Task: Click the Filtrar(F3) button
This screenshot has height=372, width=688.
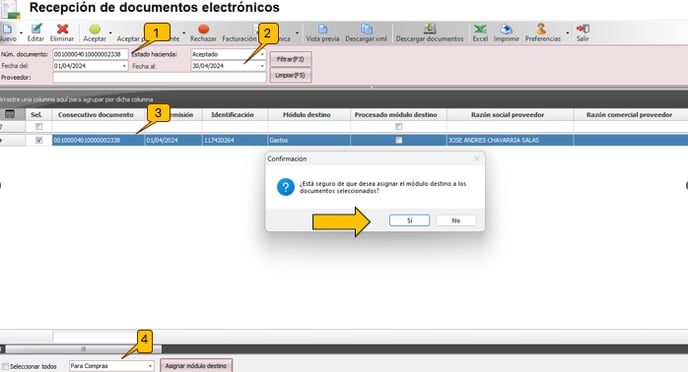Action: click(x=290, y=59)
